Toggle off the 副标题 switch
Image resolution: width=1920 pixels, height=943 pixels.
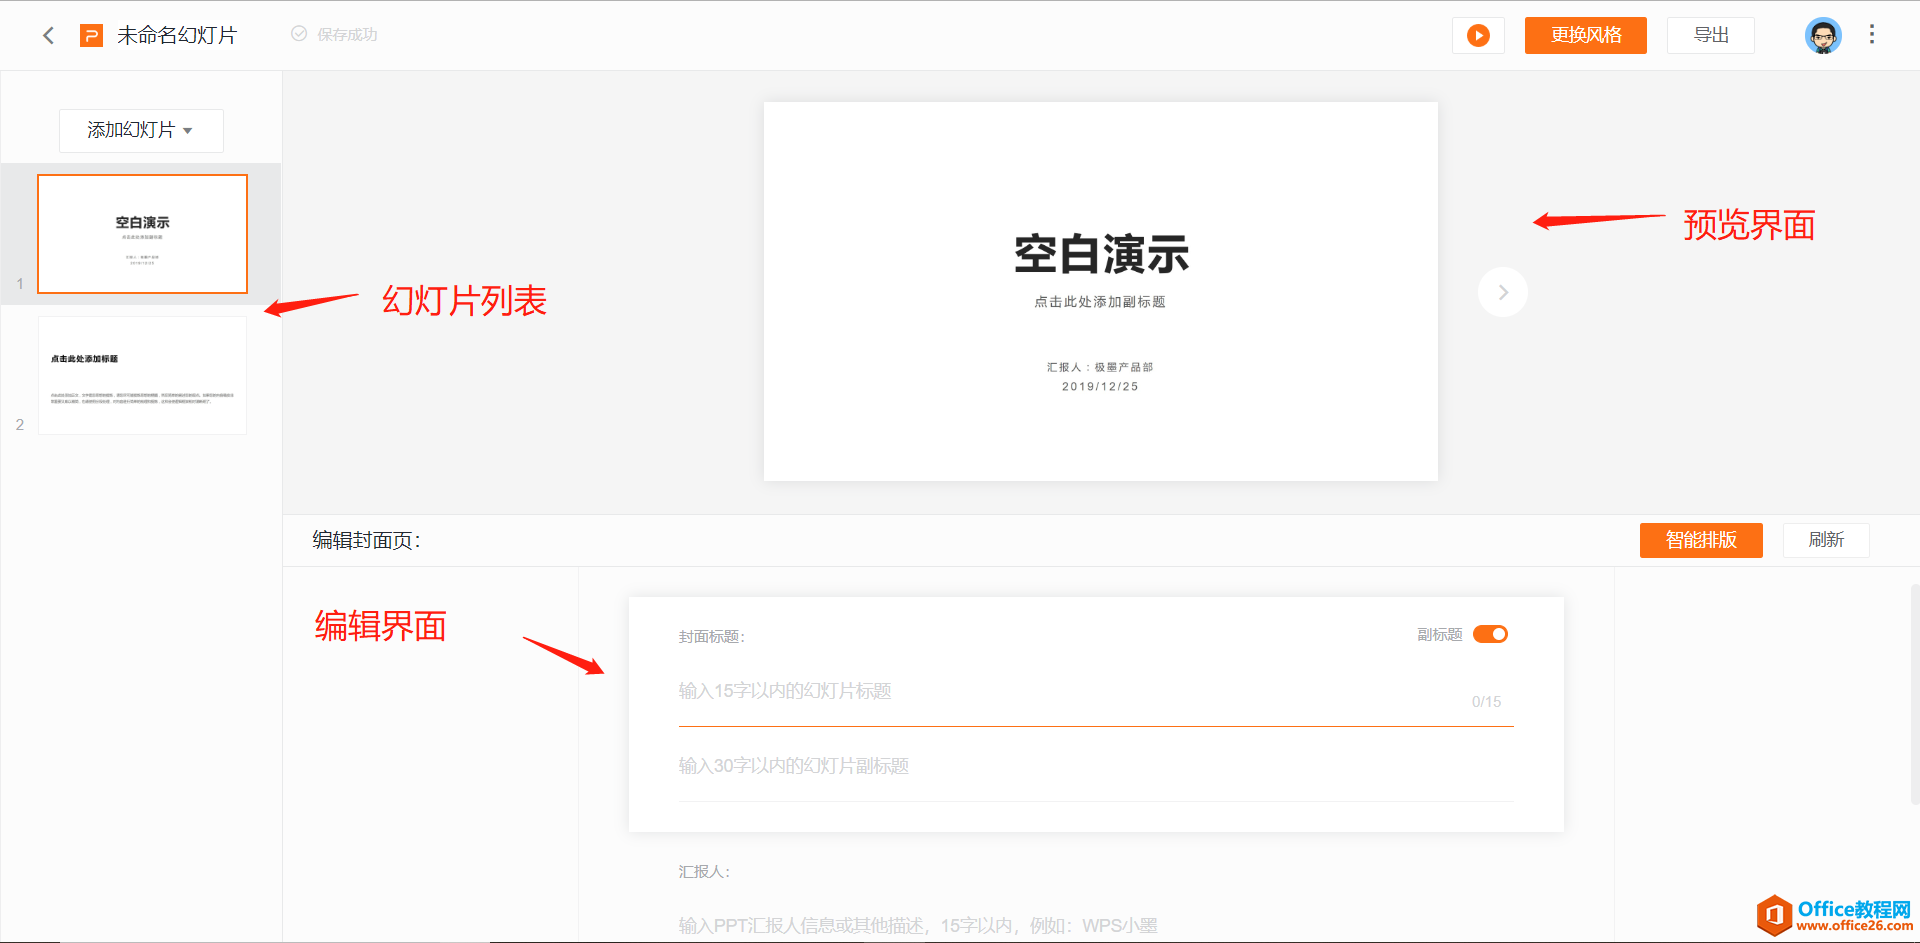[x=1490, y=633]
